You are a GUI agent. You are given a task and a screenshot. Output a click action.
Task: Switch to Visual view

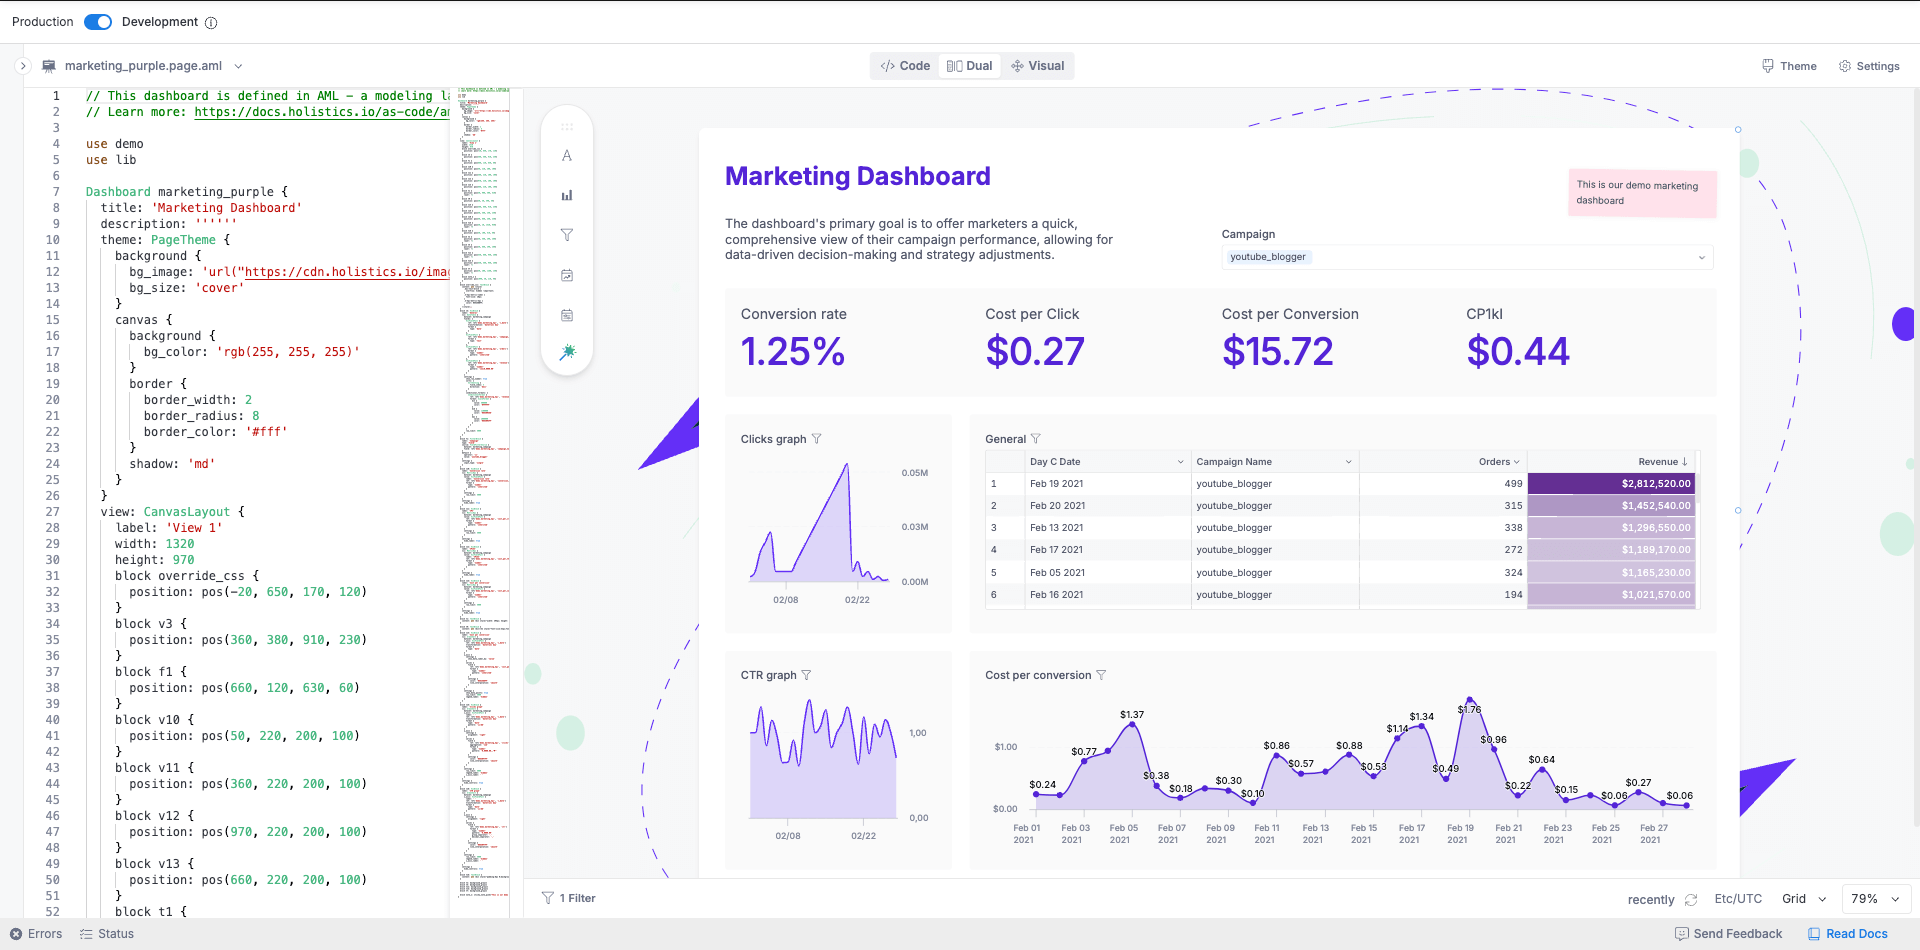click(1038, 66)
